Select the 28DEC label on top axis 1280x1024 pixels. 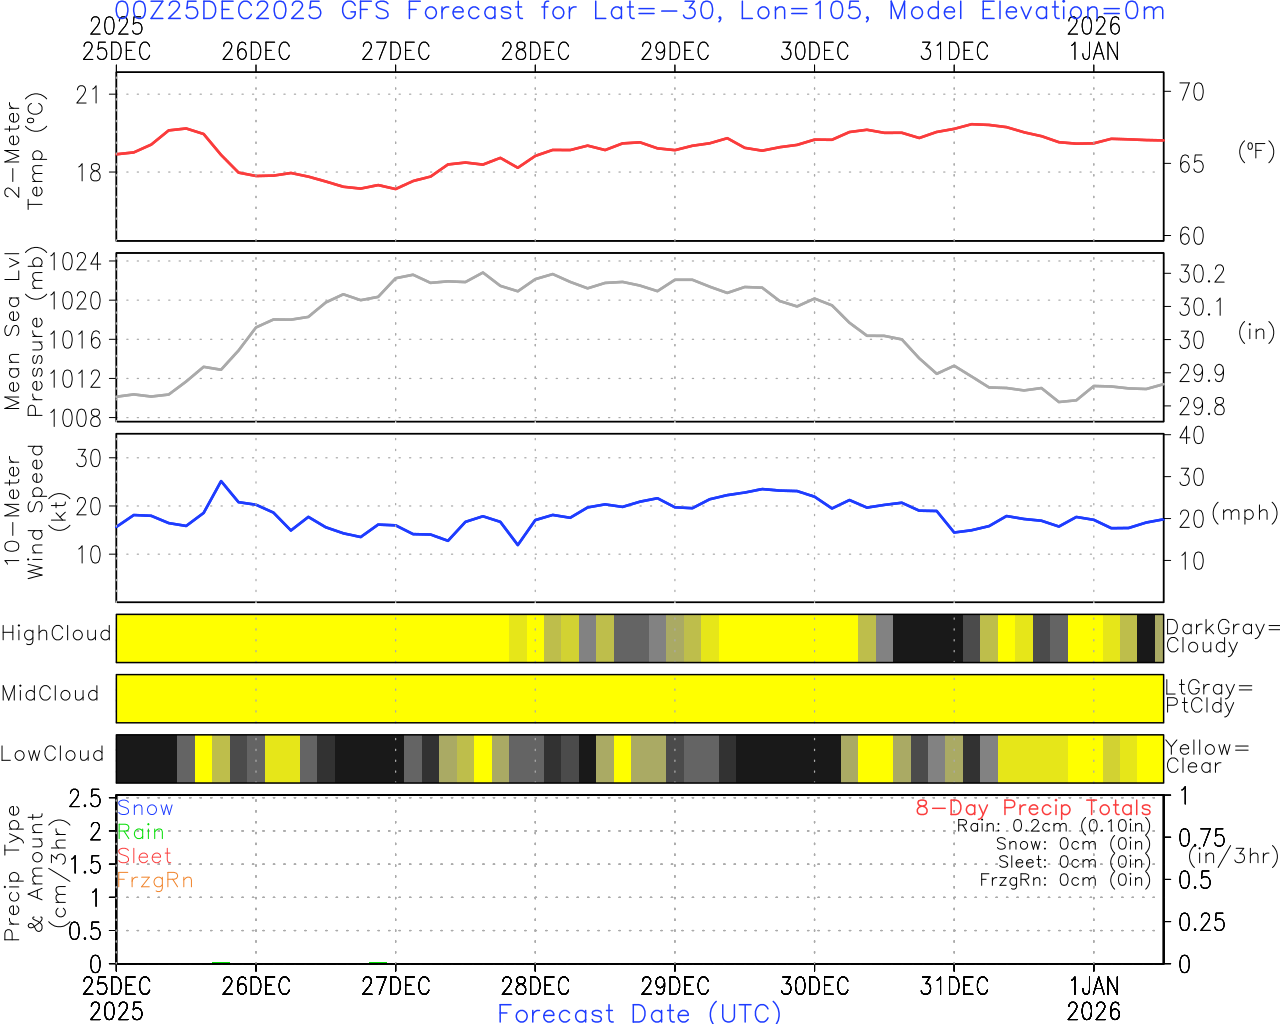coord(535,52)
